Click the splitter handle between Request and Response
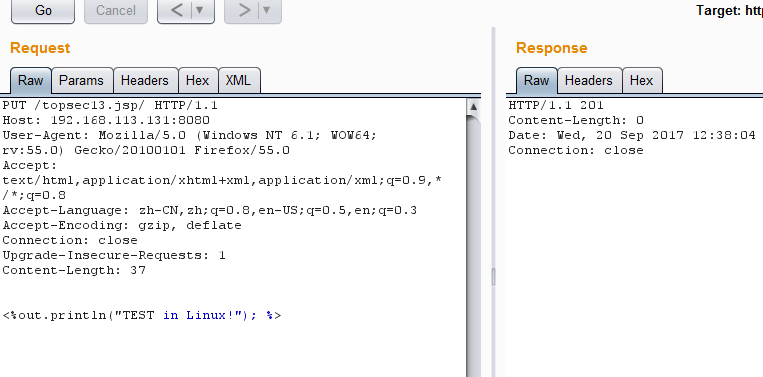Screen dimensions: 763x377 (493, 277)
